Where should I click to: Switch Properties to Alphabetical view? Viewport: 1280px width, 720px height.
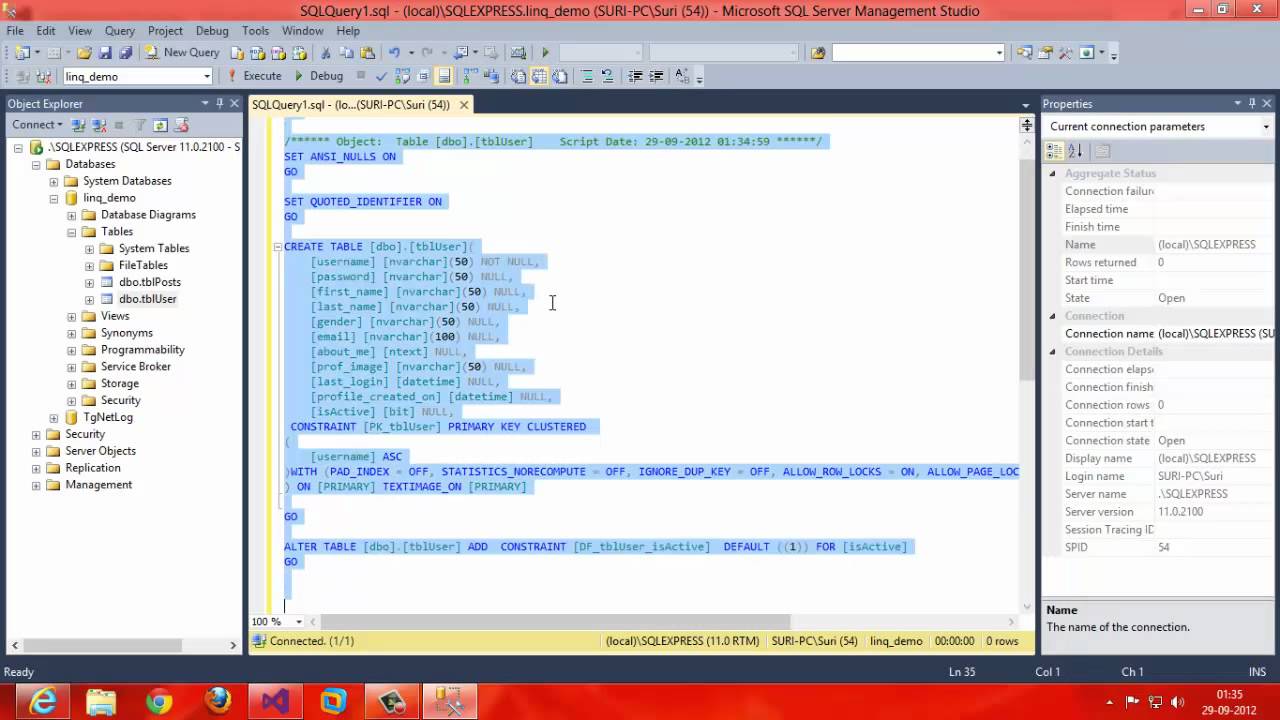(1075, 151)
